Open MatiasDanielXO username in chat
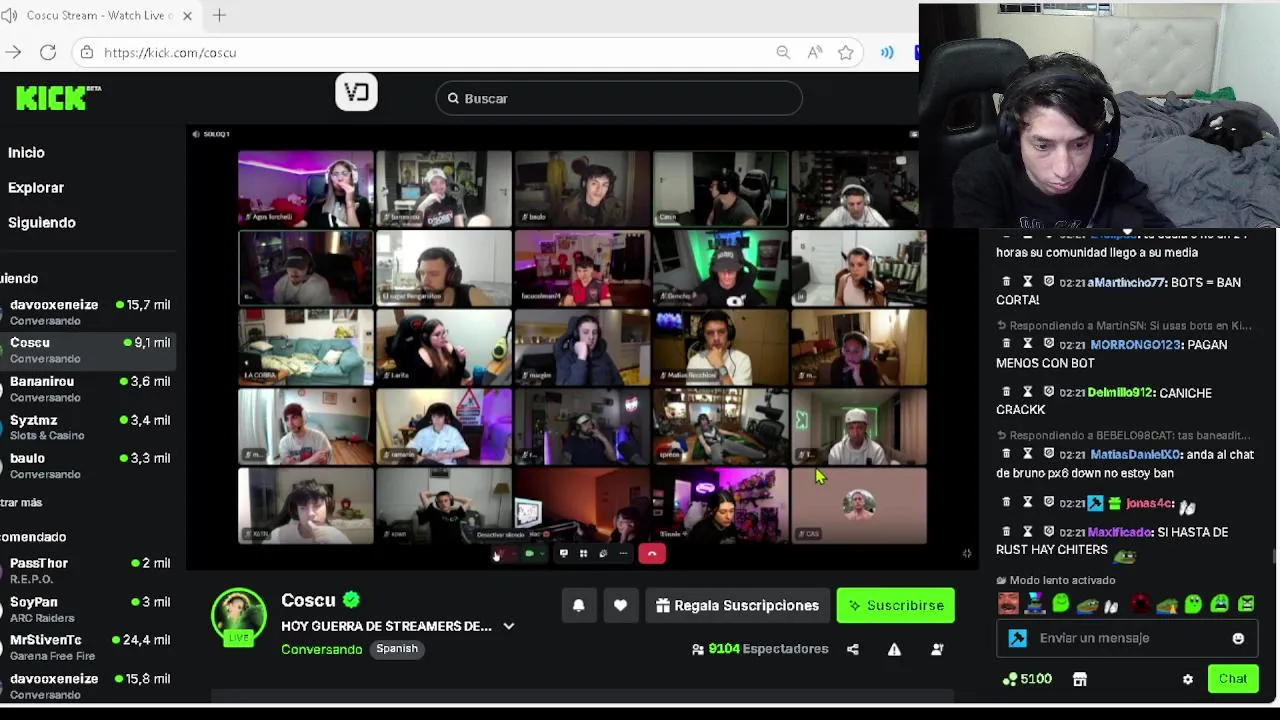Screen dimensions: 1280x720 (x=1134, y=454)
